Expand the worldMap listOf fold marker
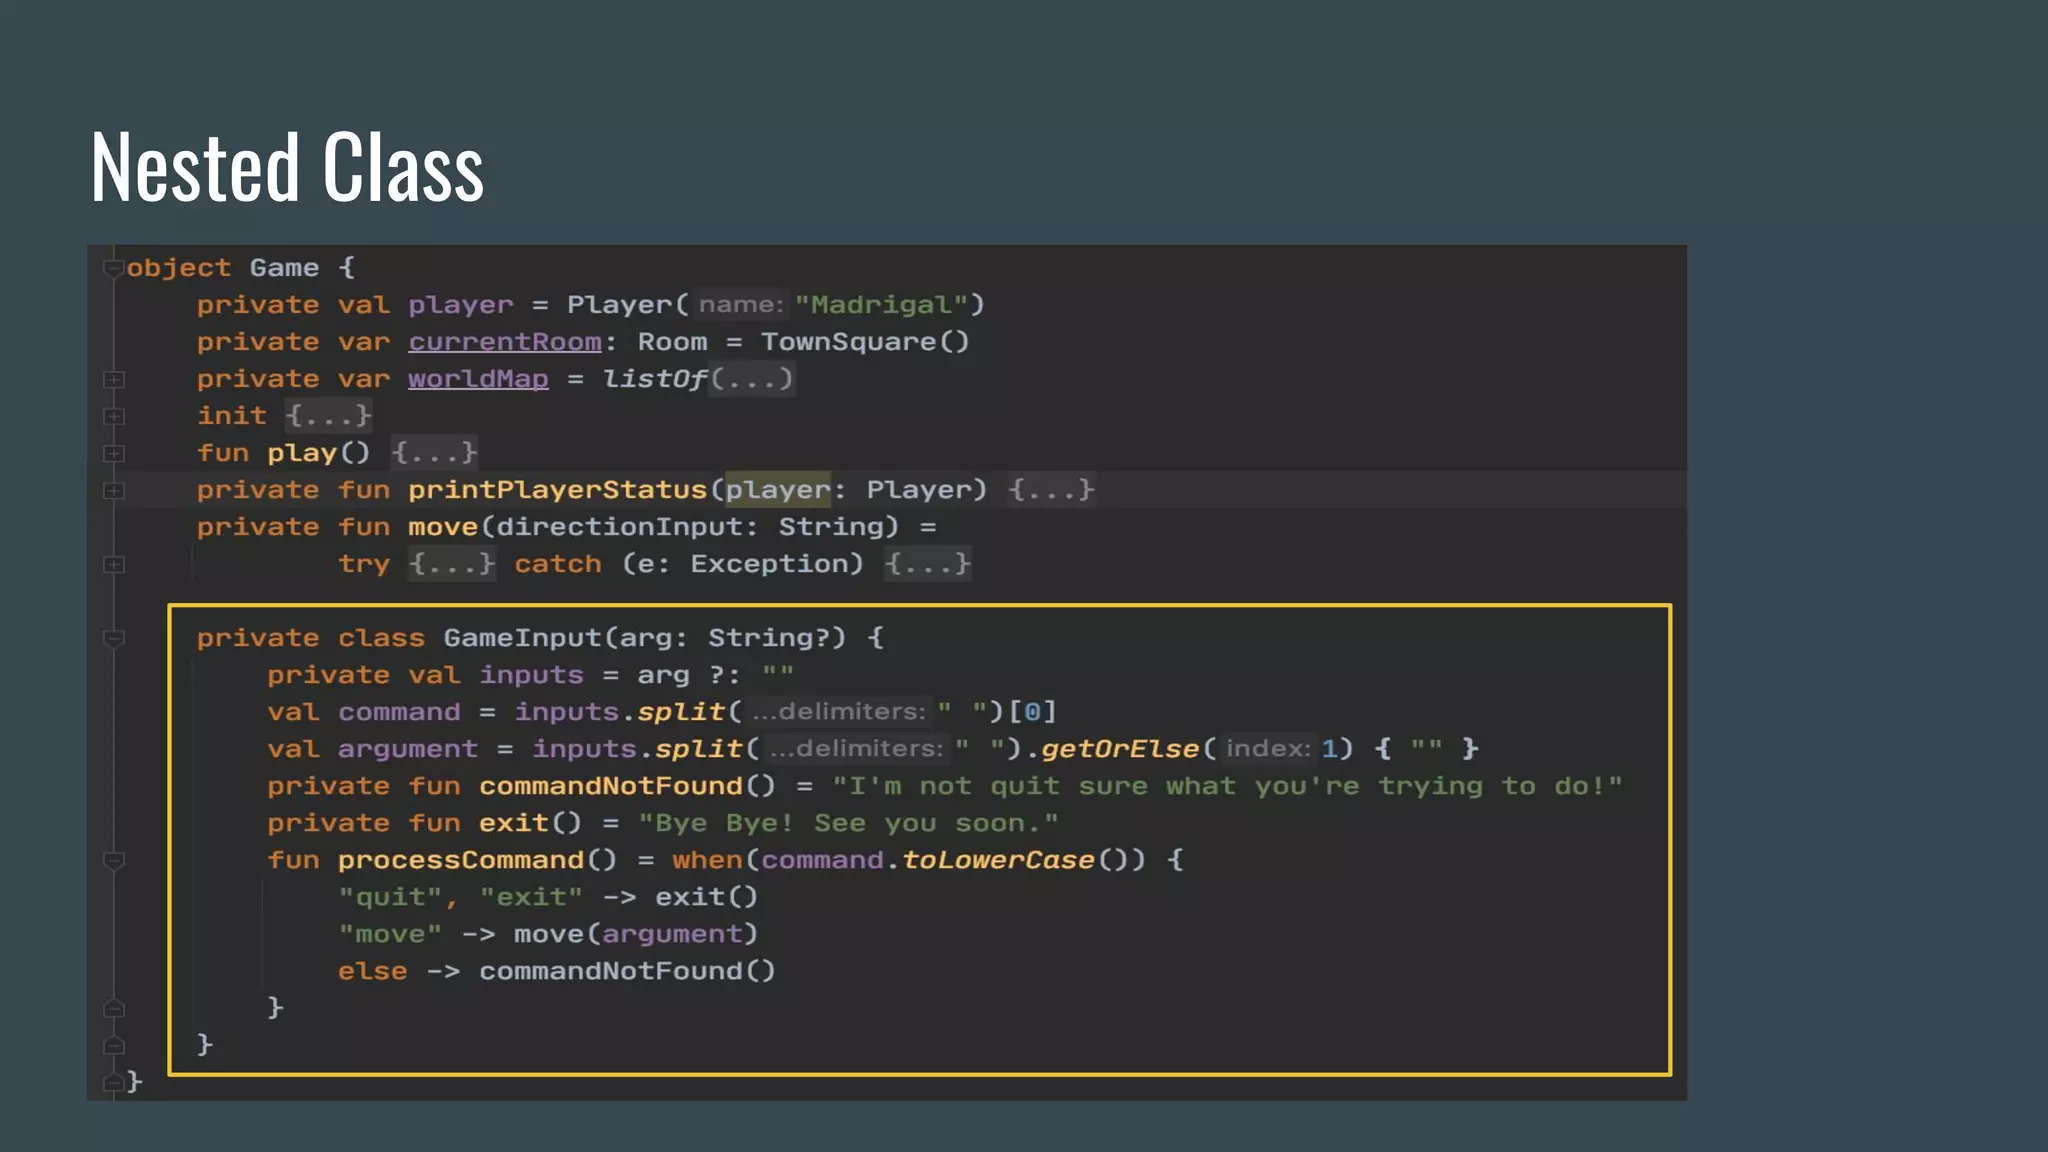 114,380
